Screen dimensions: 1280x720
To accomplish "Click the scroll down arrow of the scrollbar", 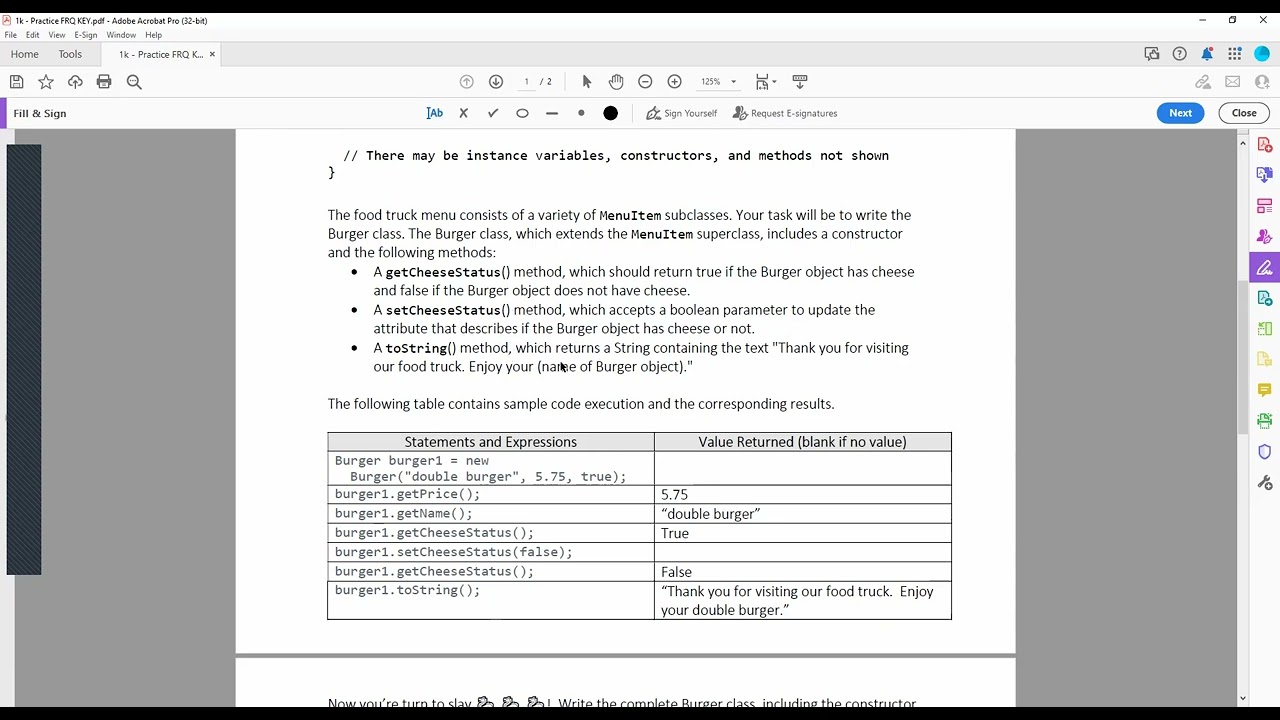I will click(x=1243, y=698).
